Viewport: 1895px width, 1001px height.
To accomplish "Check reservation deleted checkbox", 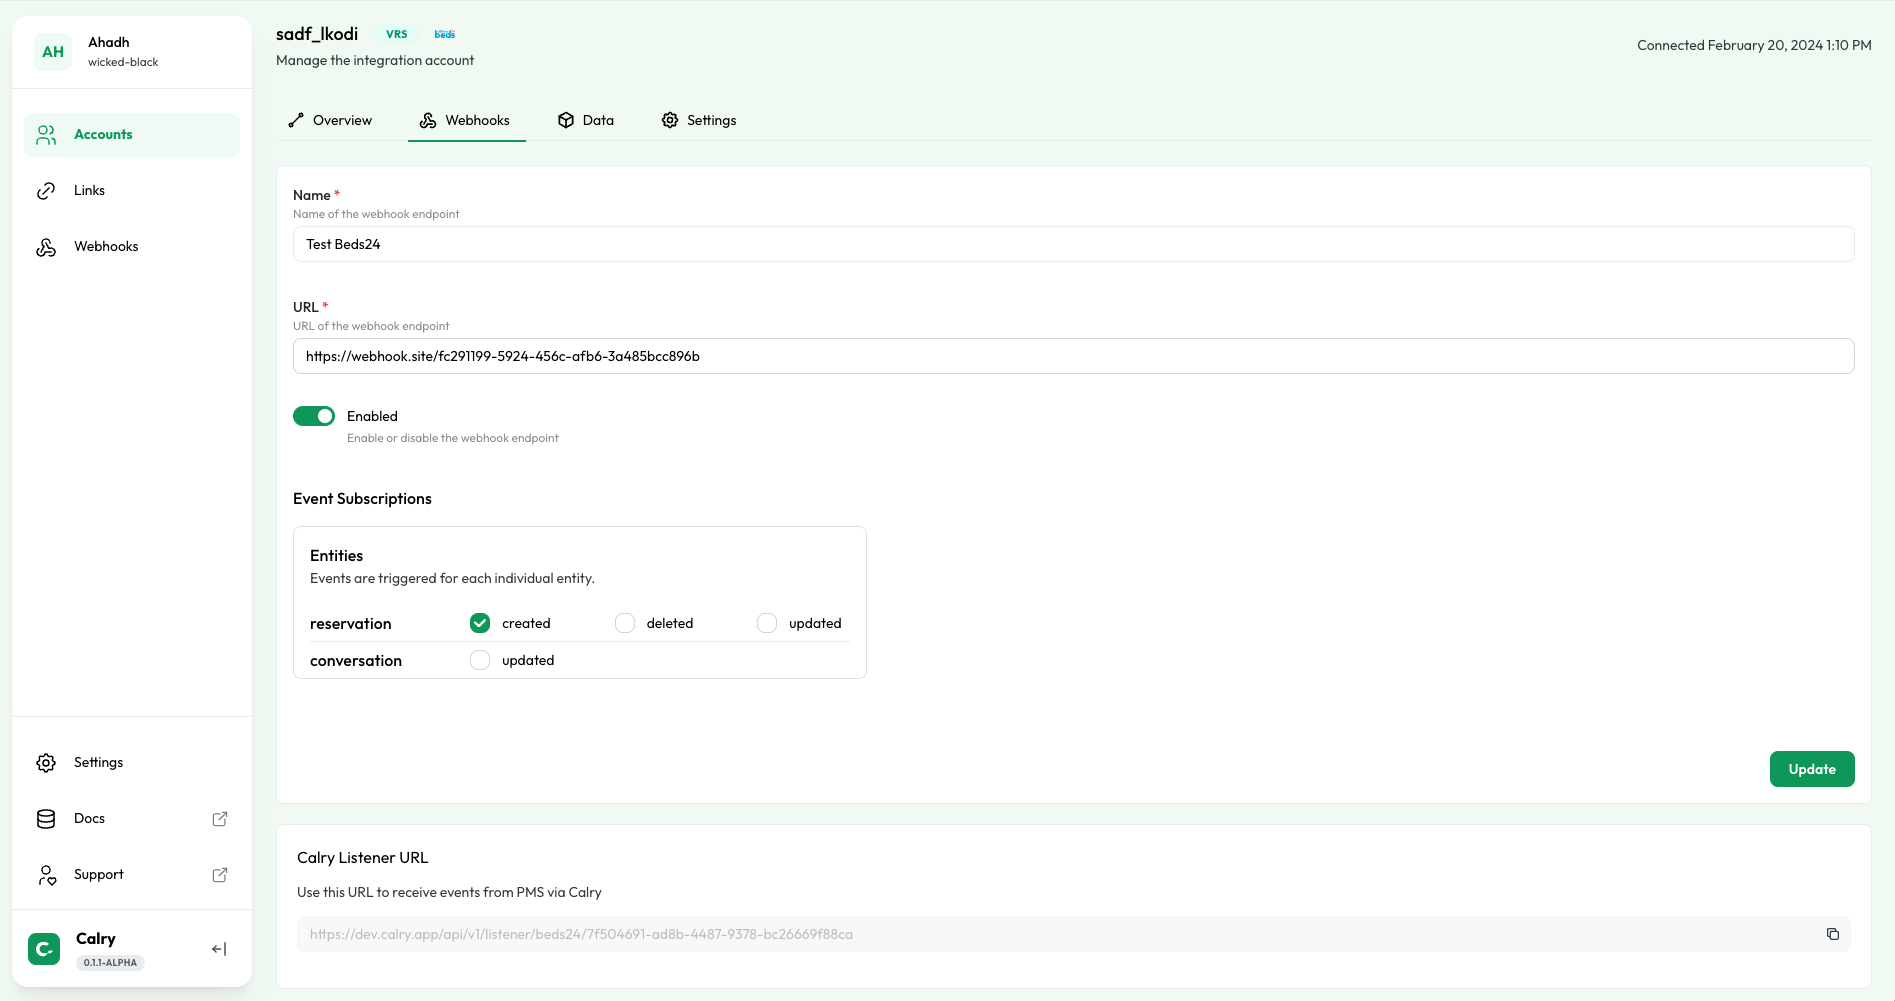I will tap(625, 623).
